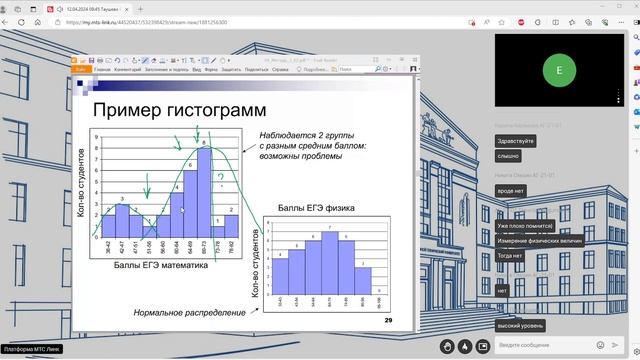
Task: Open video tile options menu (three dots)
Action: pos(619,96)
